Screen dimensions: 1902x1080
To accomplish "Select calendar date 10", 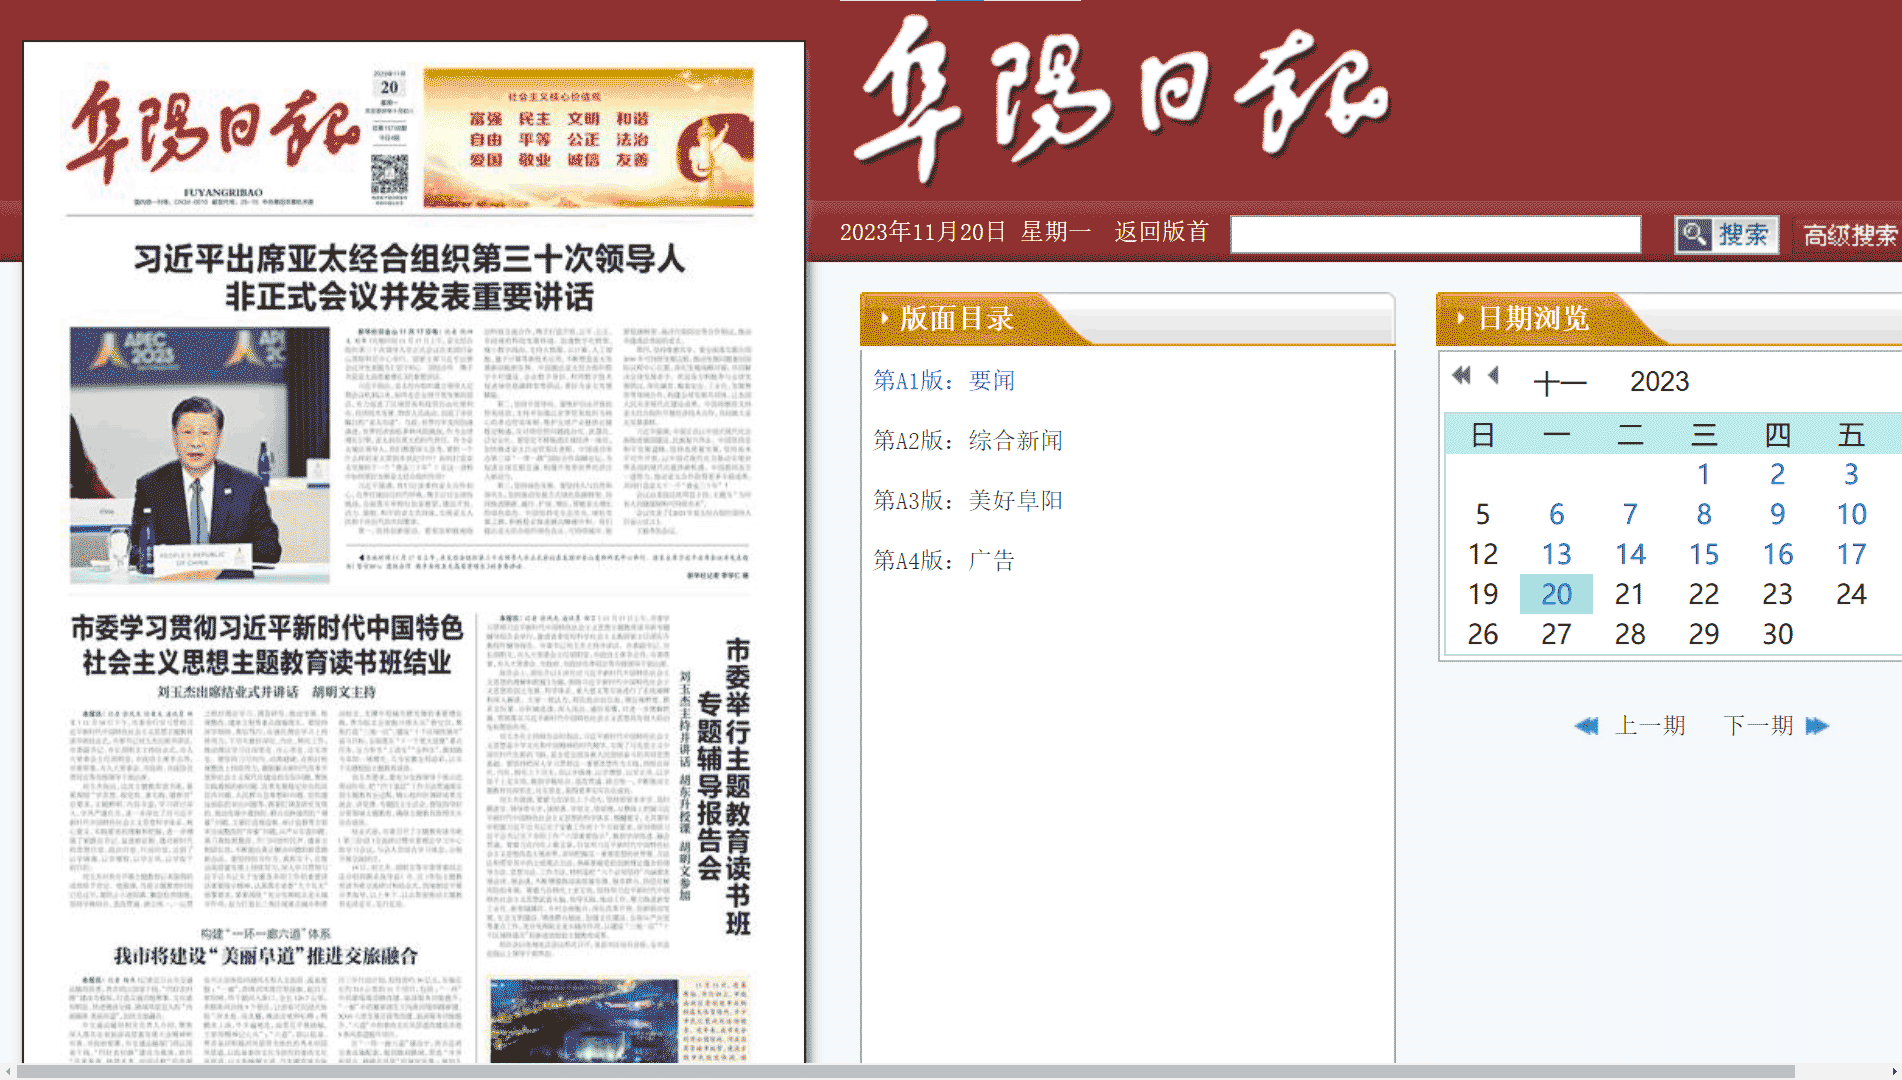I will [x=1851, y=514].
